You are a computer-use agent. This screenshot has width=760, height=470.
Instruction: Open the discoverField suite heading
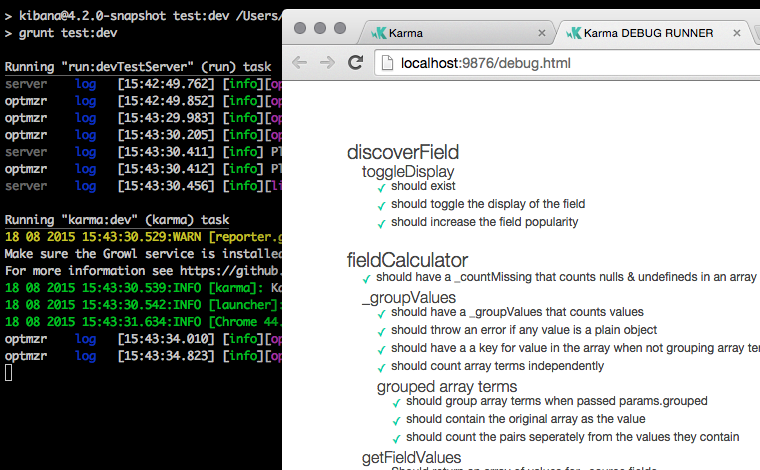[403, 152]
